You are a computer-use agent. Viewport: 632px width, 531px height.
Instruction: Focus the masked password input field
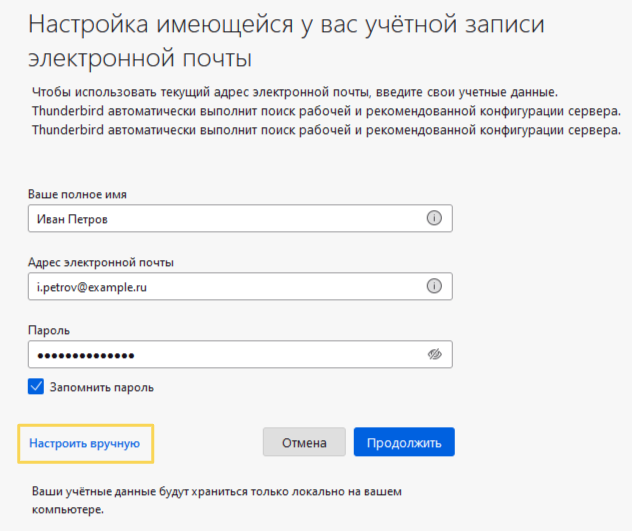pyautogui.click(x=220, y=354)
